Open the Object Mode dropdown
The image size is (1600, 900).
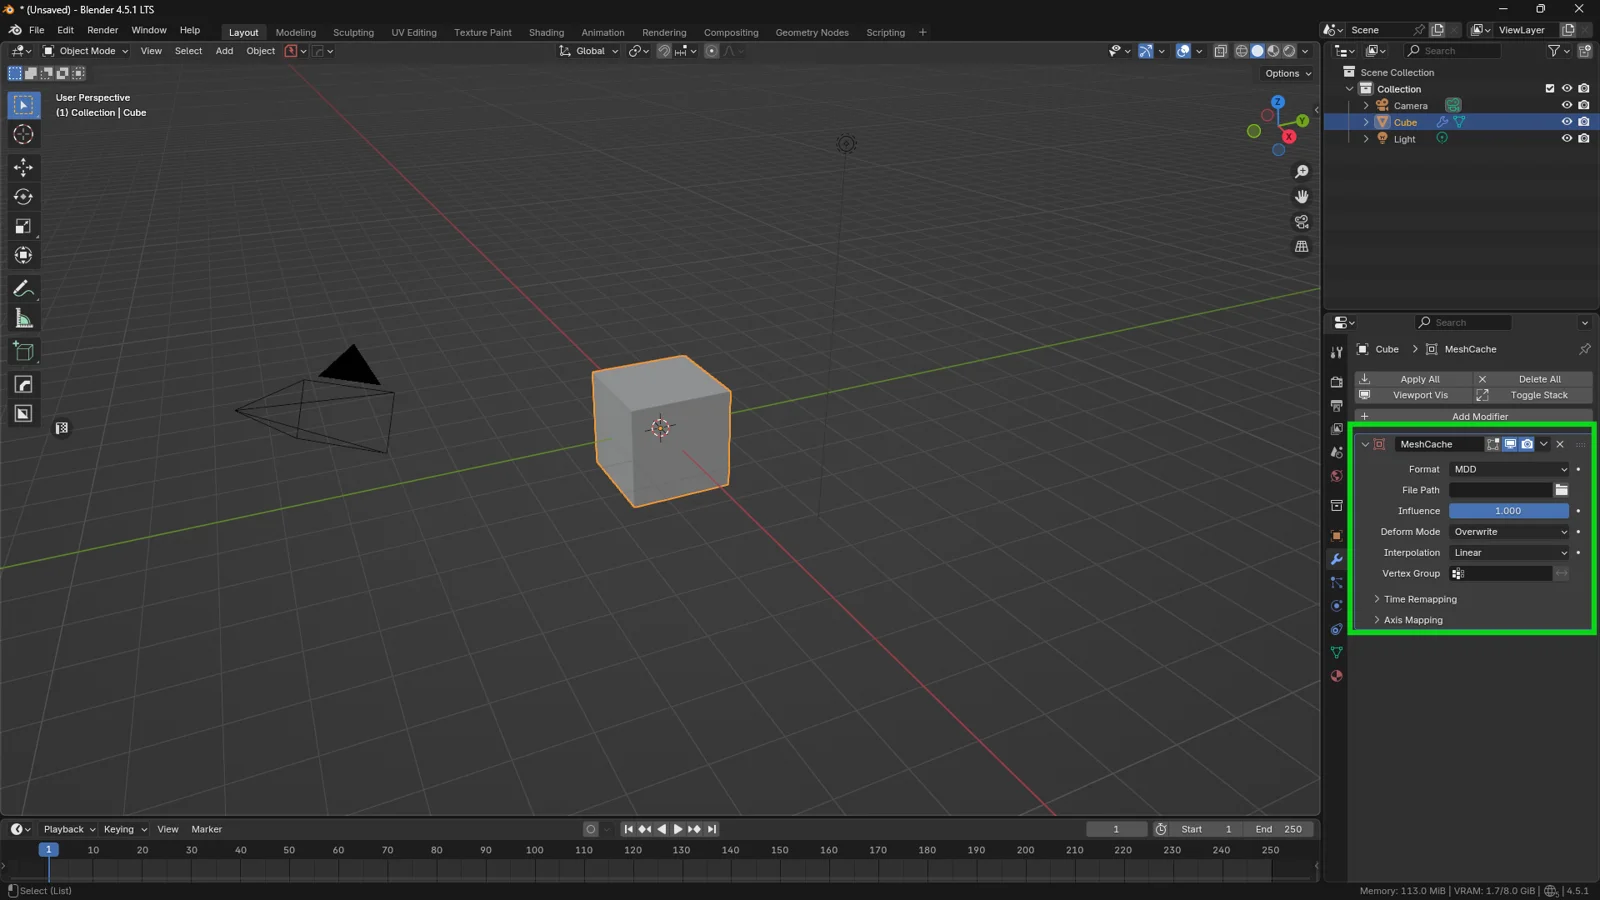86,51
